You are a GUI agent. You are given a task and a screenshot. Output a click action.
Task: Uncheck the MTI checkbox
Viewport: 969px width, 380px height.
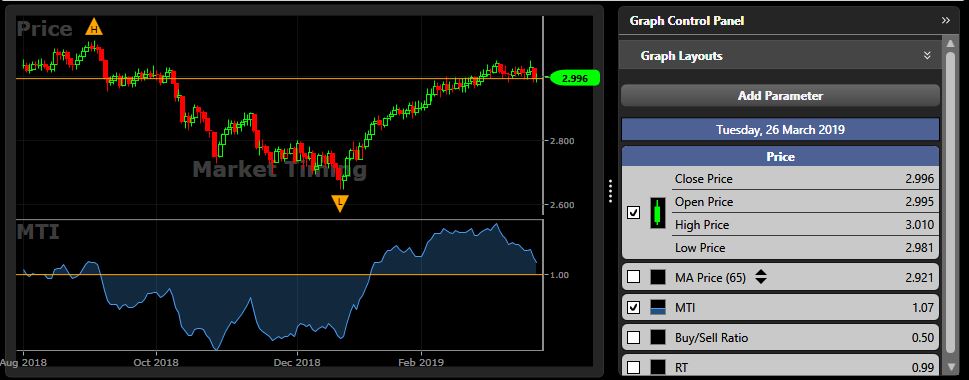coord(633,307)
